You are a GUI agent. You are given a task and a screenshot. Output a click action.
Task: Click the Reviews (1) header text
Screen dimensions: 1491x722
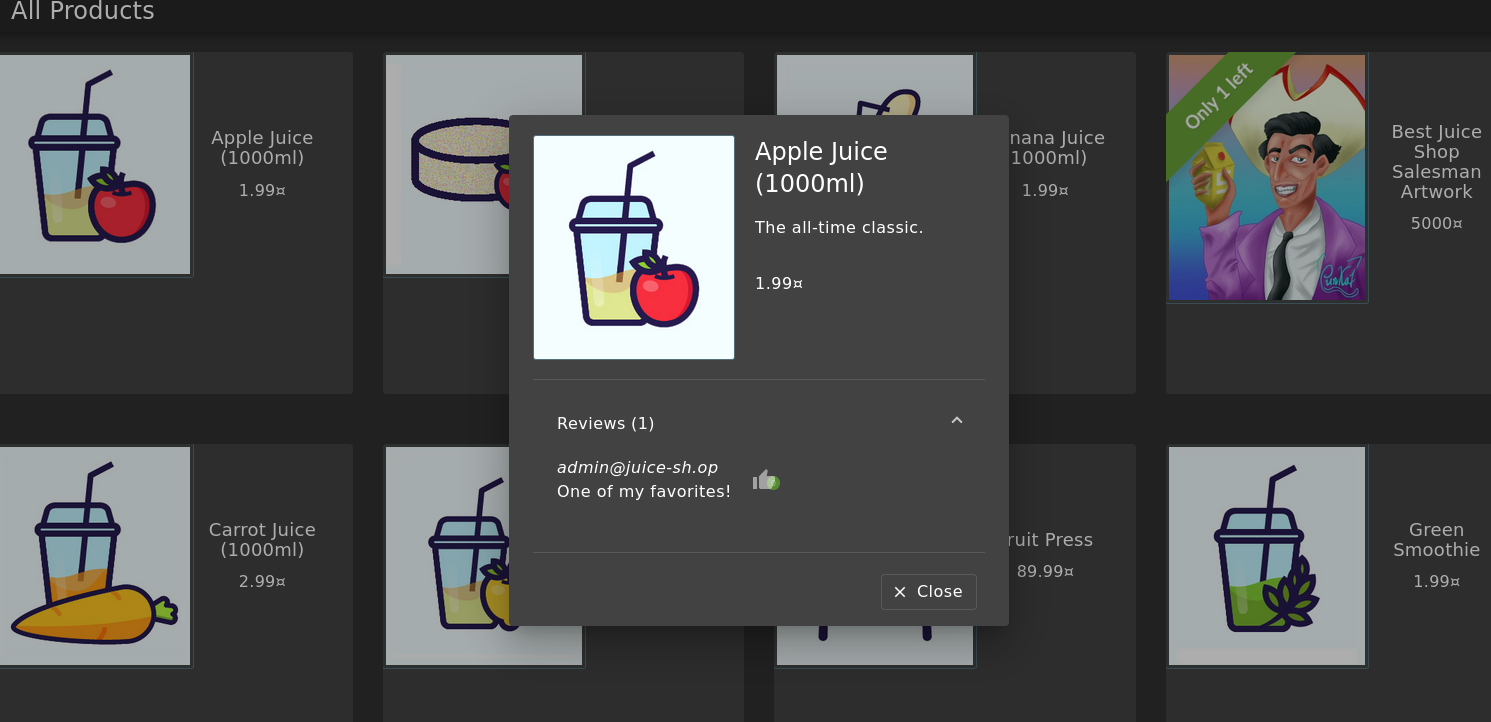pos(605,424)
